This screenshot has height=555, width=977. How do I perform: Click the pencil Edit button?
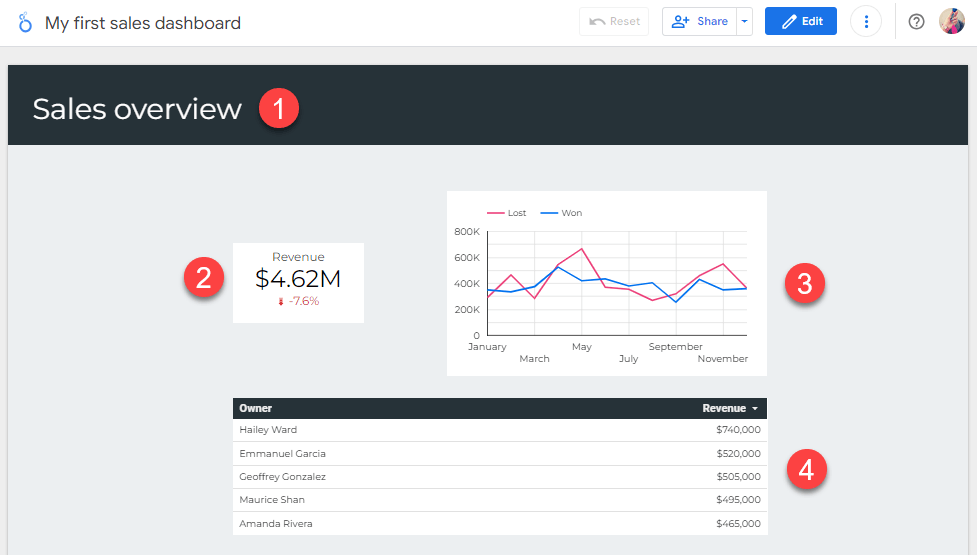801,22
